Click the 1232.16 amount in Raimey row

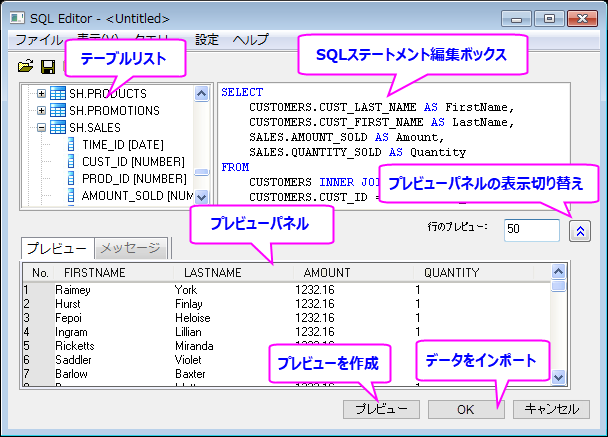click(x=314, y=290)
